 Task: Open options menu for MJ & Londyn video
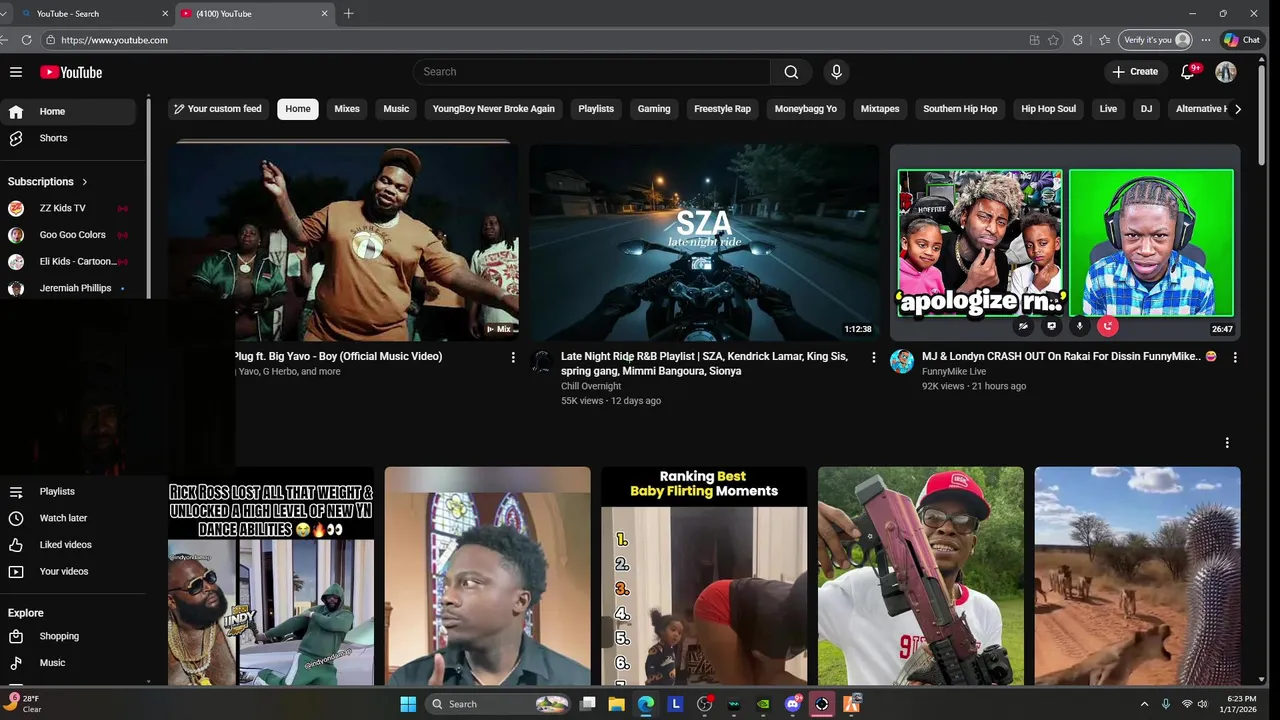tap(1235, 357)
